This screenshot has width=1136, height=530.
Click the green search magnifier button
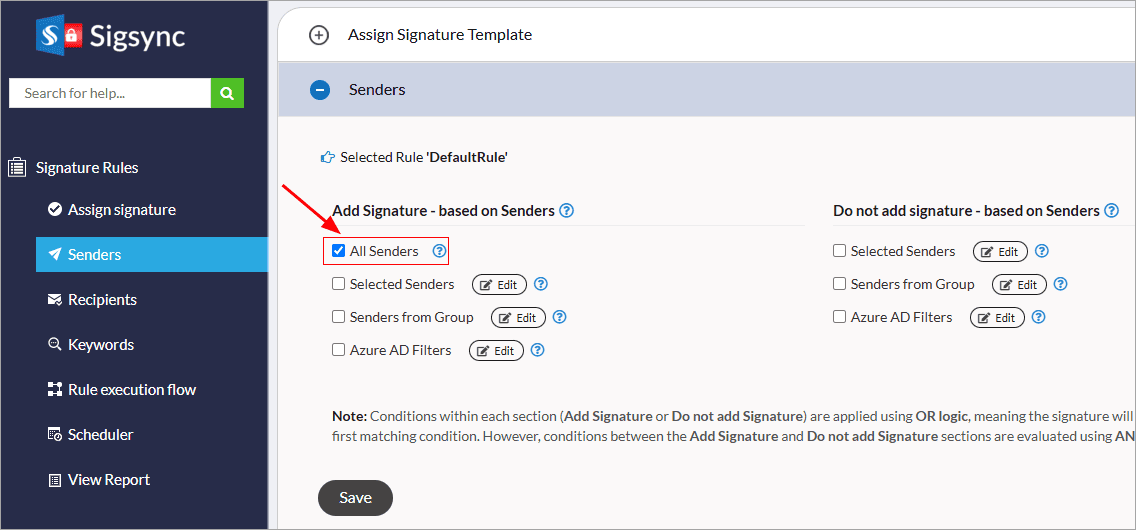[x=227, y=93]
